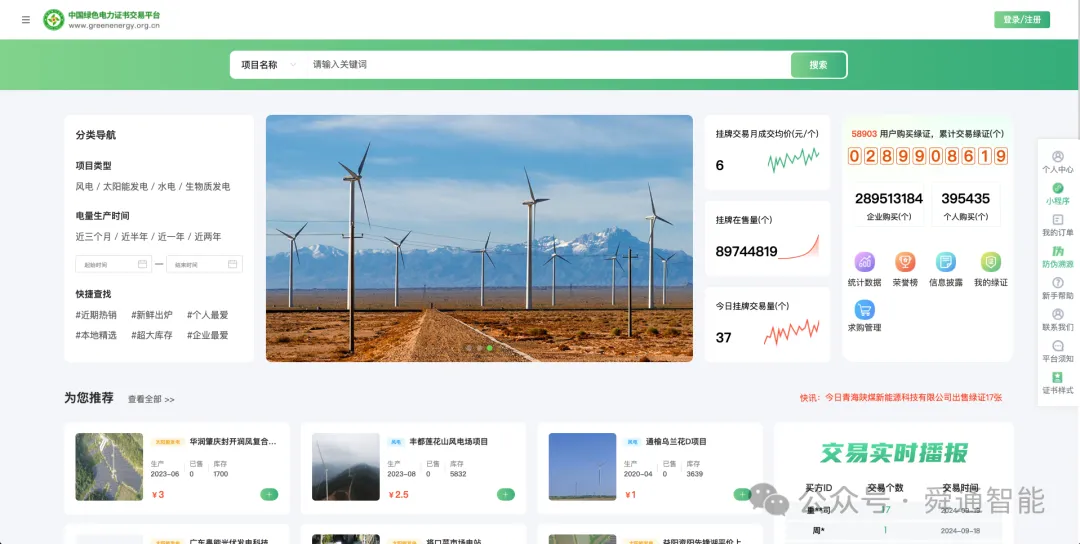The image size is (1080, 544).
Task: Click the 交易实时播报 heading
Action: 893,453
